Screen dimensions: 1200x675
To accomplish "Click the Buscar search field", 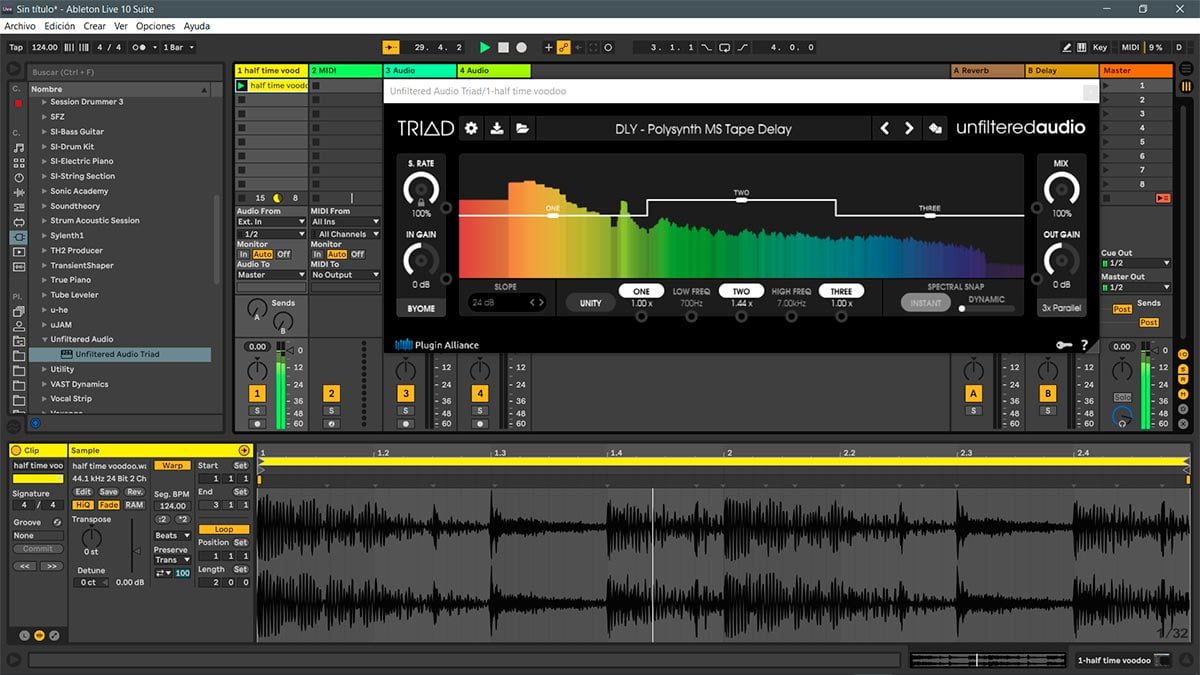I will 125,72.
